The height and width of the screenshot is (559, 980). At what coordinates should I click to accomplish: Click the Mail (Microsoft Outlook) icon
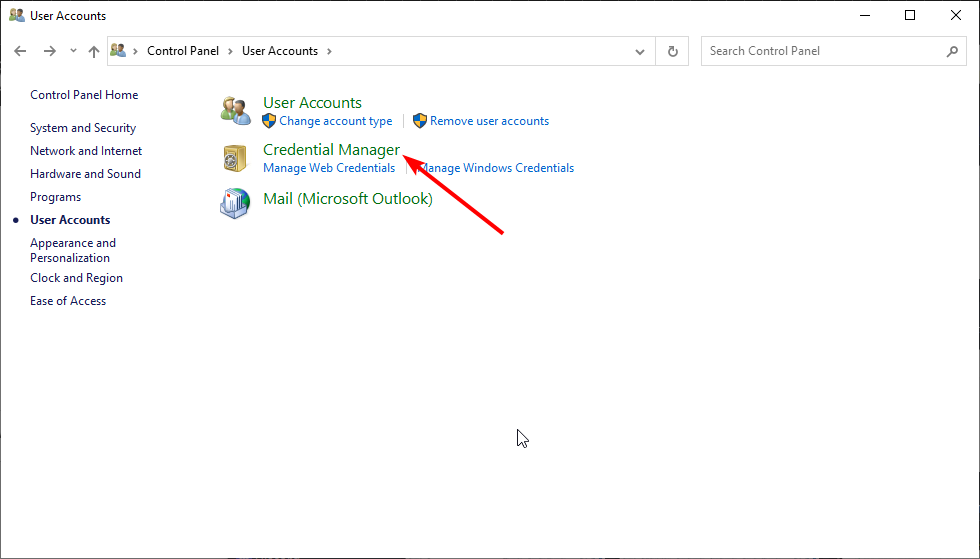pos(235,203)
